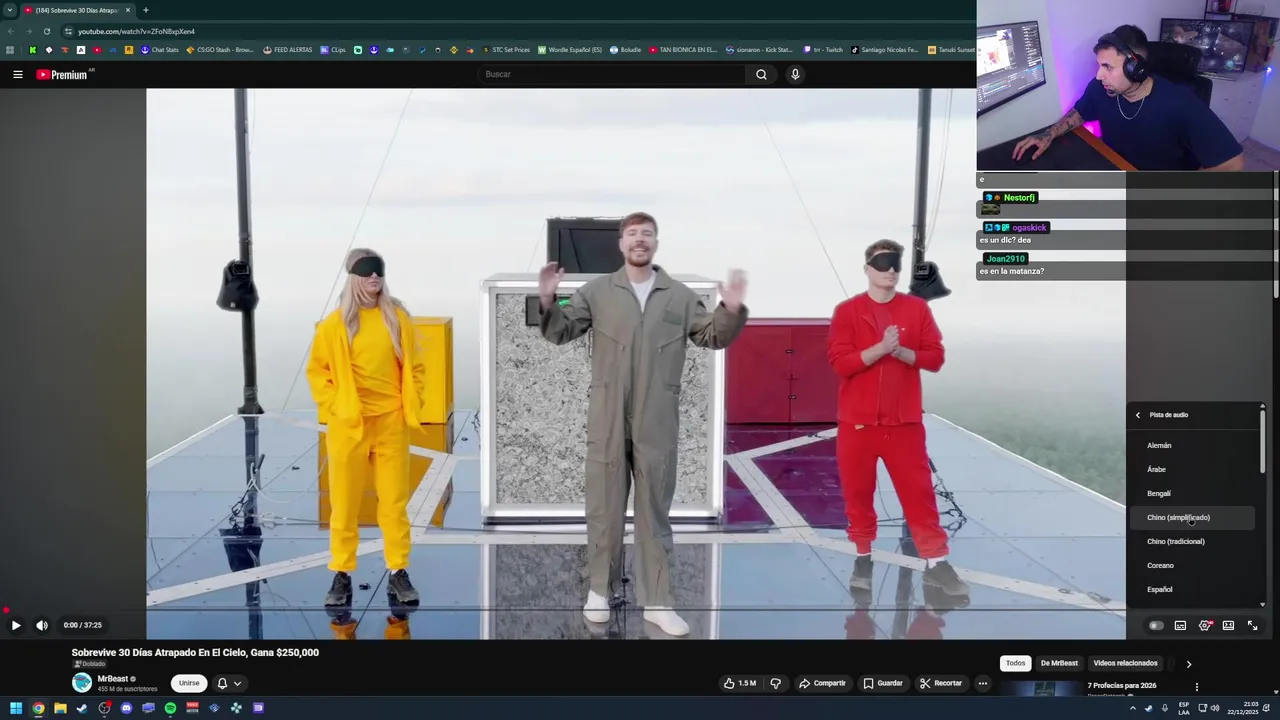Open Discord from the taskbar
1280x720 pixels.
(126, 708)
